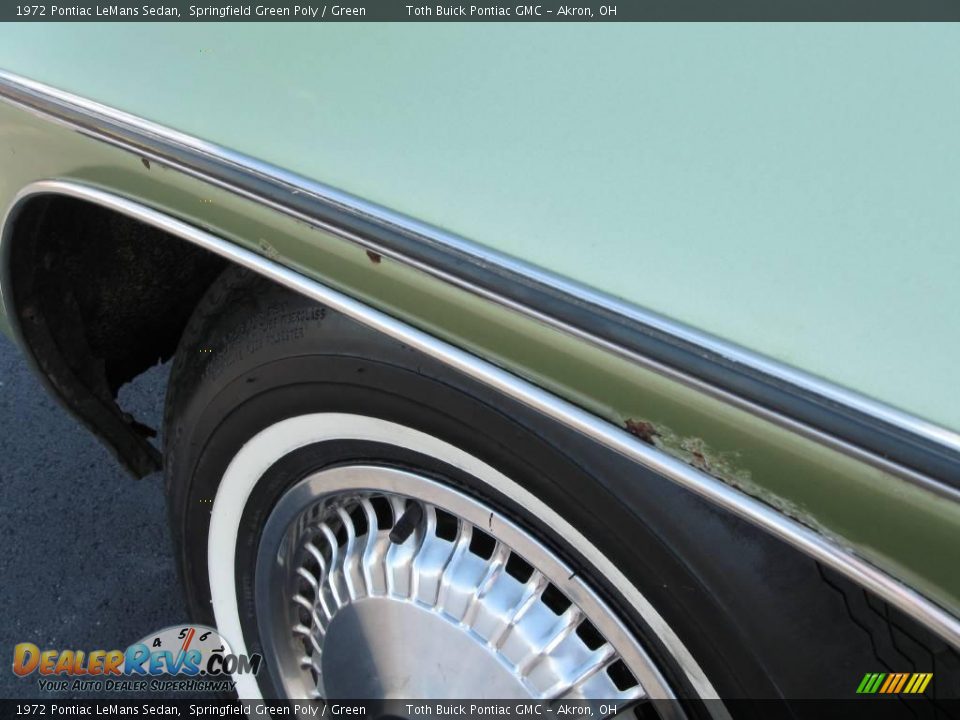
Task: Click 'Toth Buick Pontiac GMC' in the bottom caption
Action: tap(473, 710)
